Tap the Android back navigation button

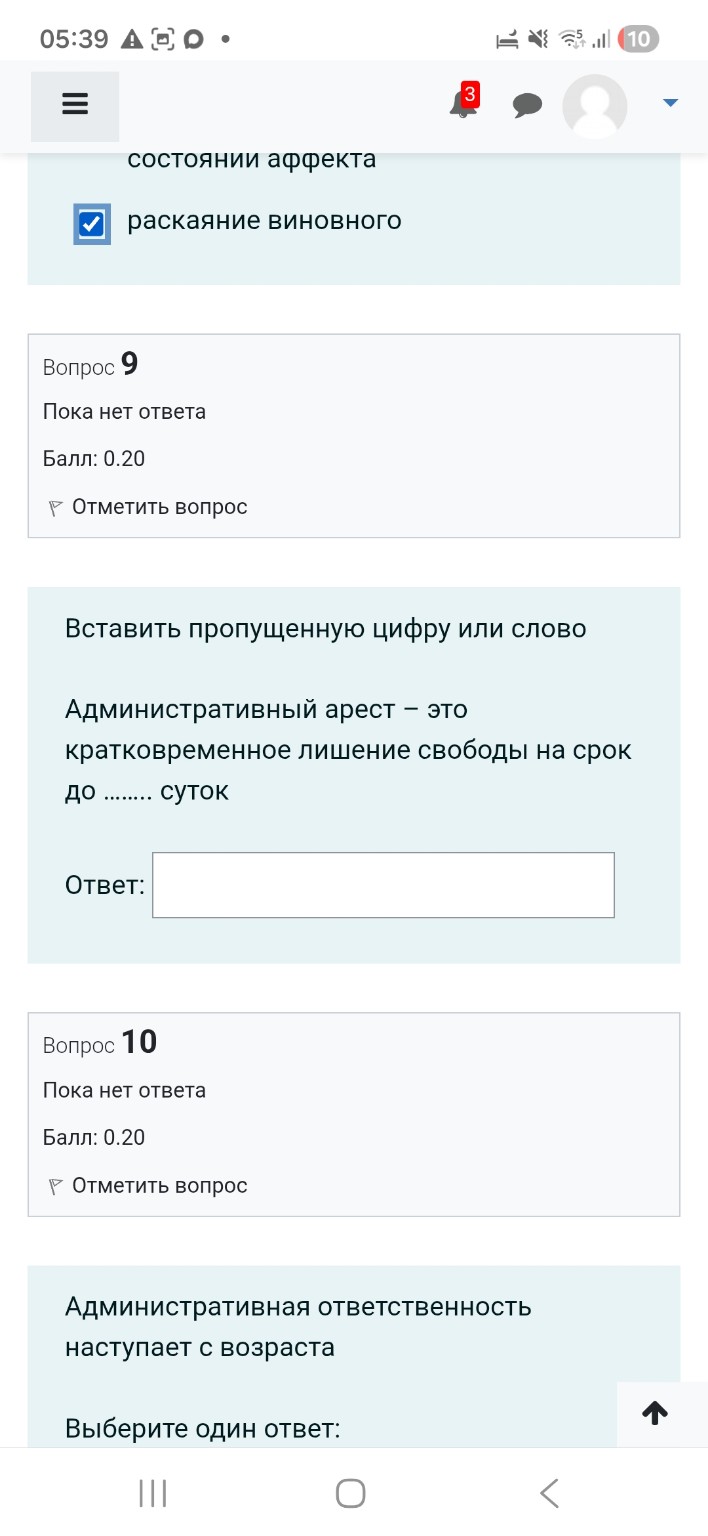click(549, 1492)
